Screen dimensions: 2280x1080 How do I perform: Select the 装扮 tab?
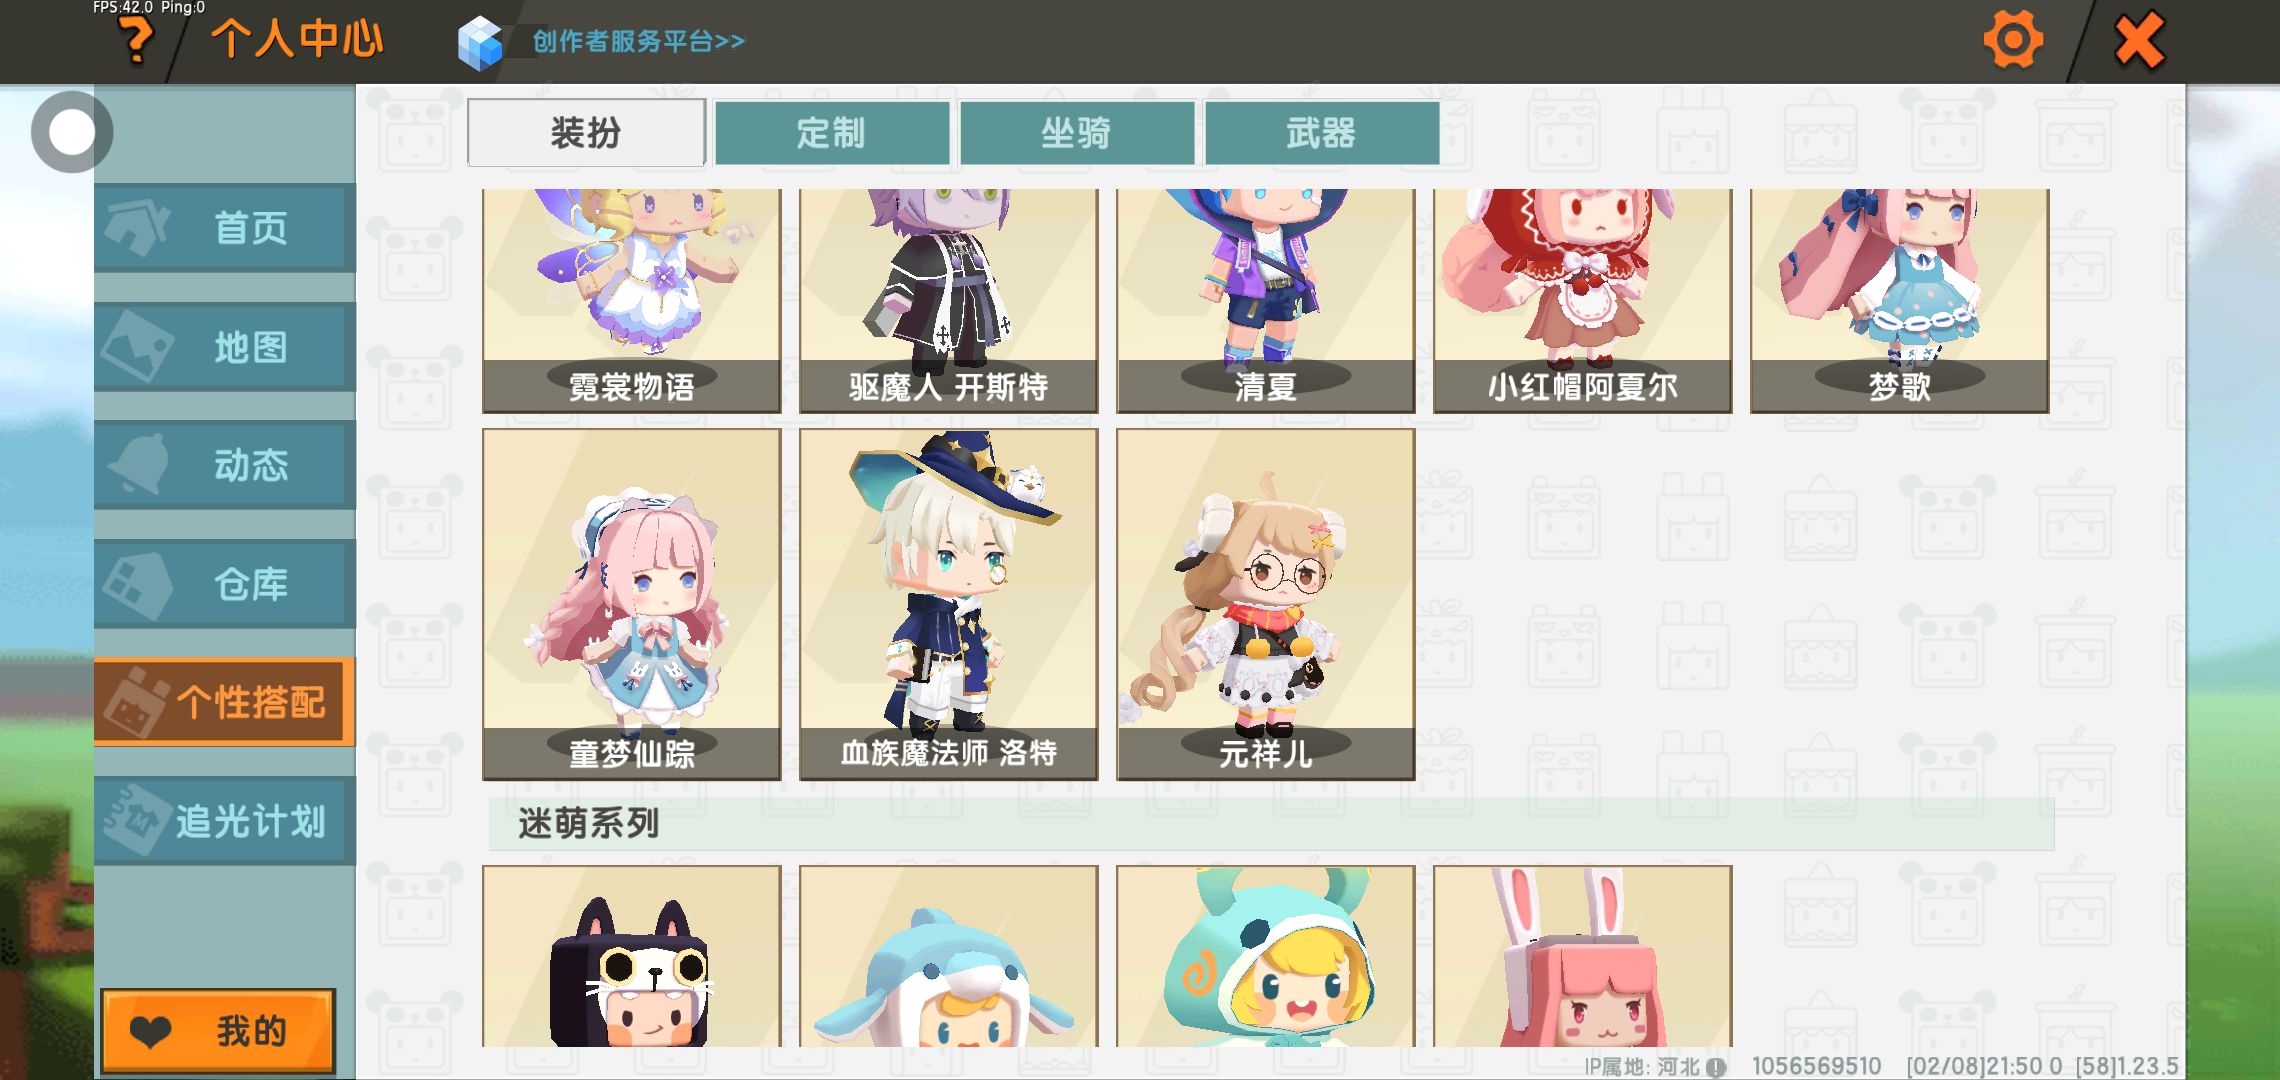coord(586,132)
